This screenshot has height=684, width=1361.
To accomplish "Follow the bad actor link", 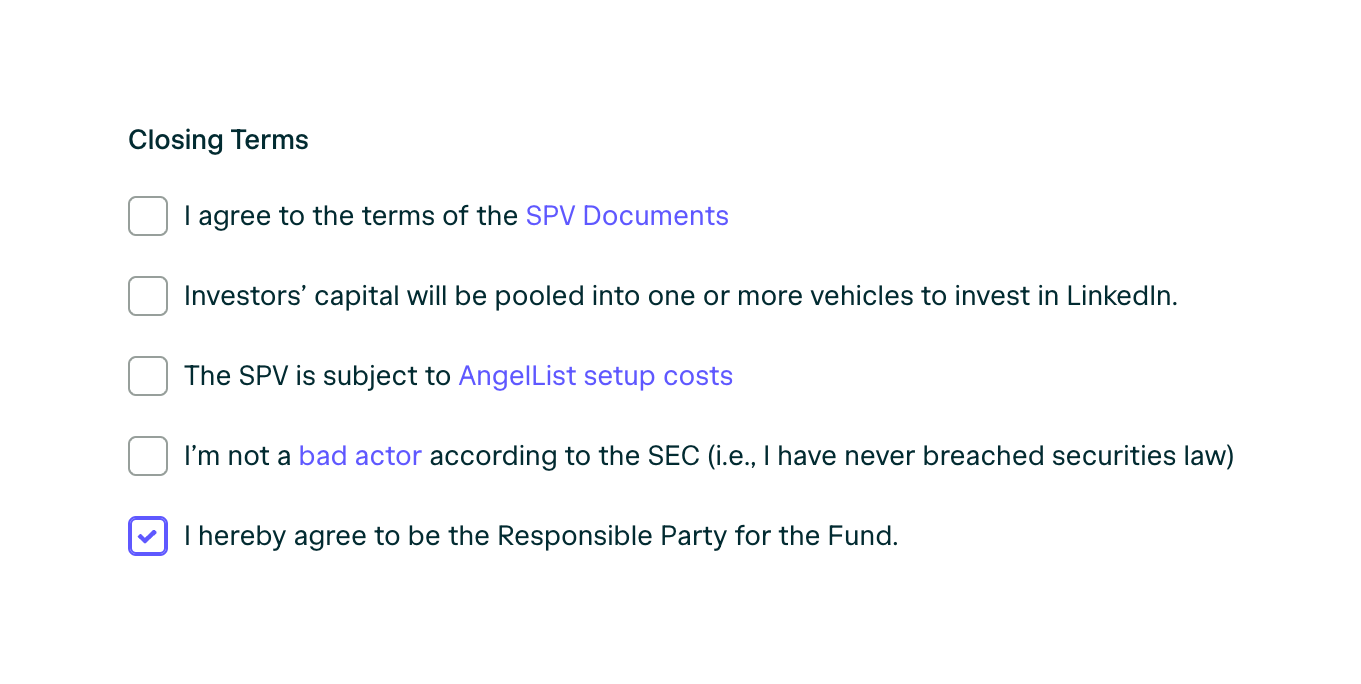I will (360, 456).
